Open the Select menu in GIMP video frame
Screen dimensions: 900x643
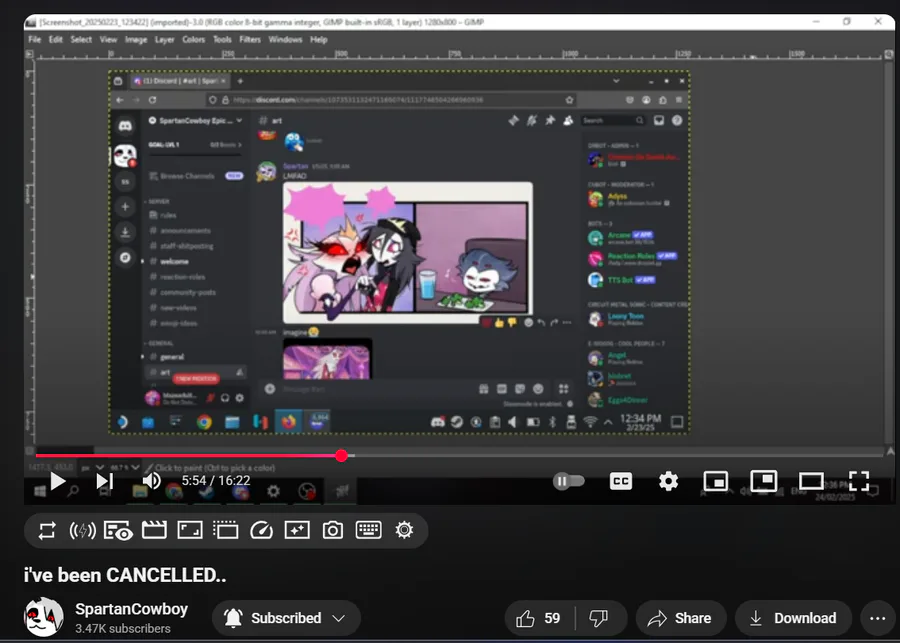[x=81, y=40]
